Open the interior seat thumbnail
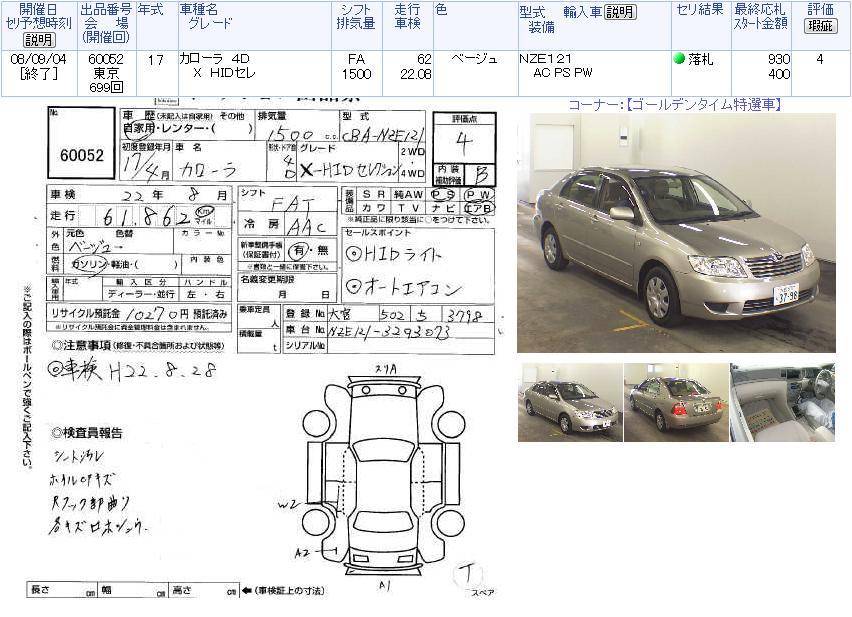The height and width of the screenshot is (617, 852). pos(782,402)
